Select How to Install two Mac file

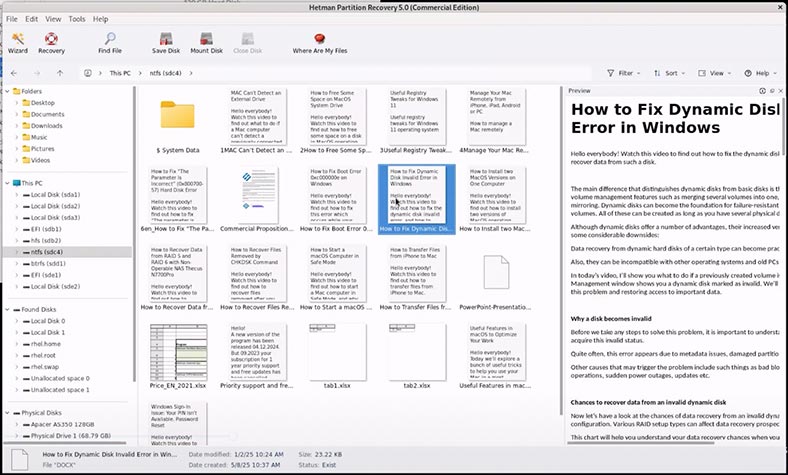495,200
